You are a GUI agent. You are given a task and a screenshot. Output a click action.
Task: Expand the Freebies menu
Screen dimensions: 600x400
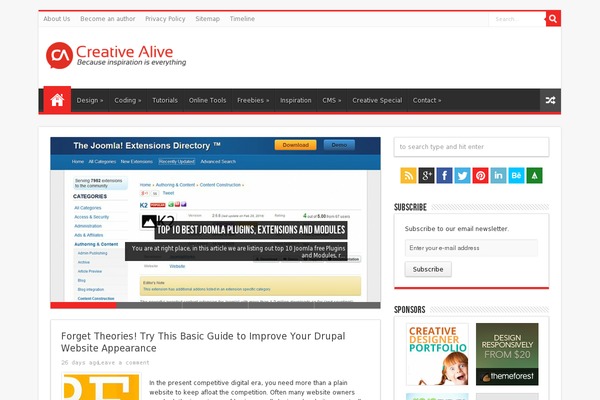click(253, 100)
